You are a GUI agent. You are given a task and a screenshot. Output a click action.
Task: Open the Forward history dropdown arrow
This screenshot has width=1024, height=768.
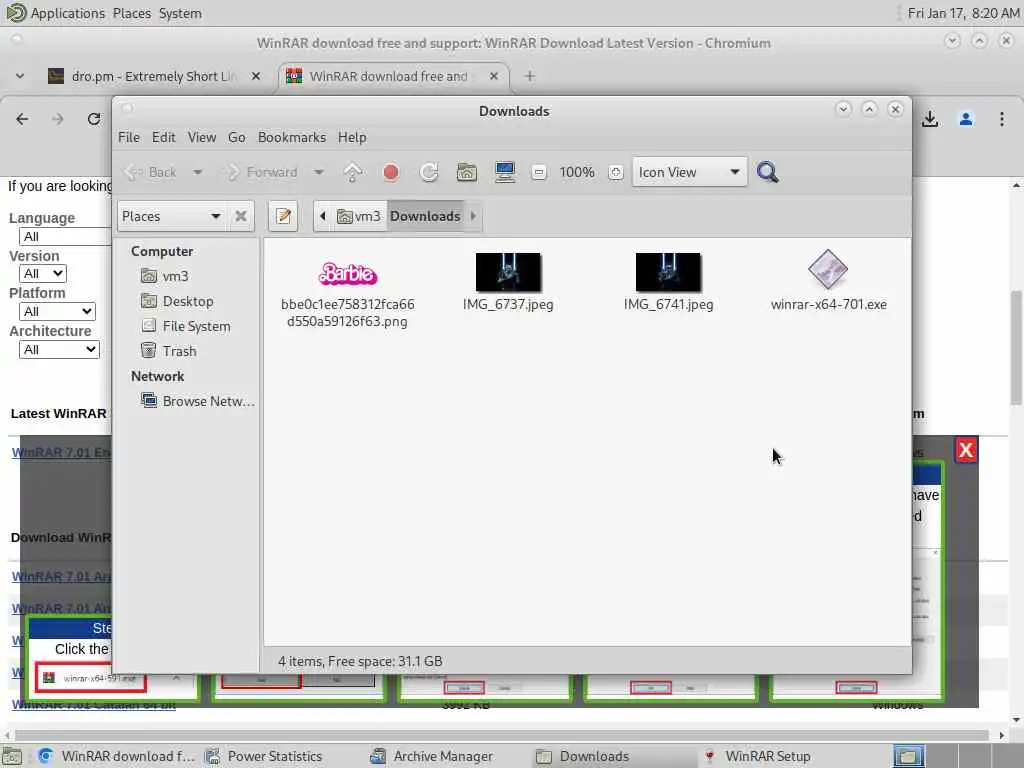[319, 172]
